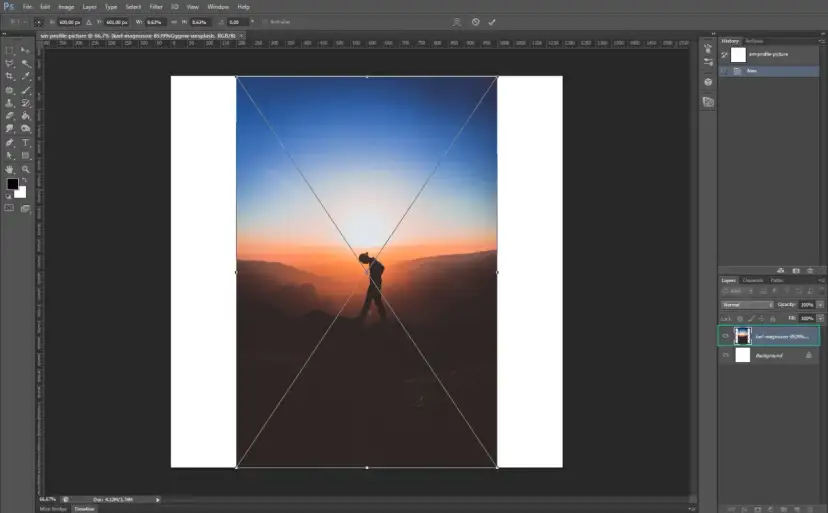Hide the Background layer using eye icon
The image size is (828, 513).
point(726,355)
